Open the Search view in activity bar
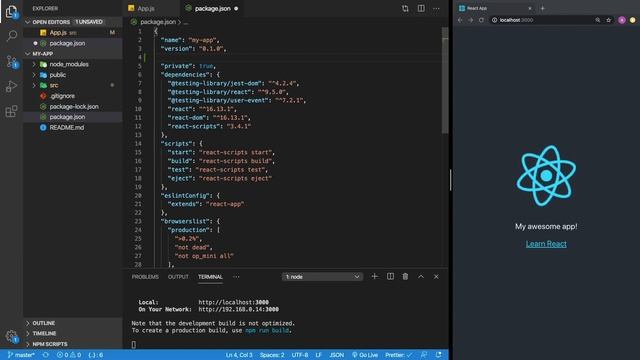640x360 pixels. pos(12,36)
